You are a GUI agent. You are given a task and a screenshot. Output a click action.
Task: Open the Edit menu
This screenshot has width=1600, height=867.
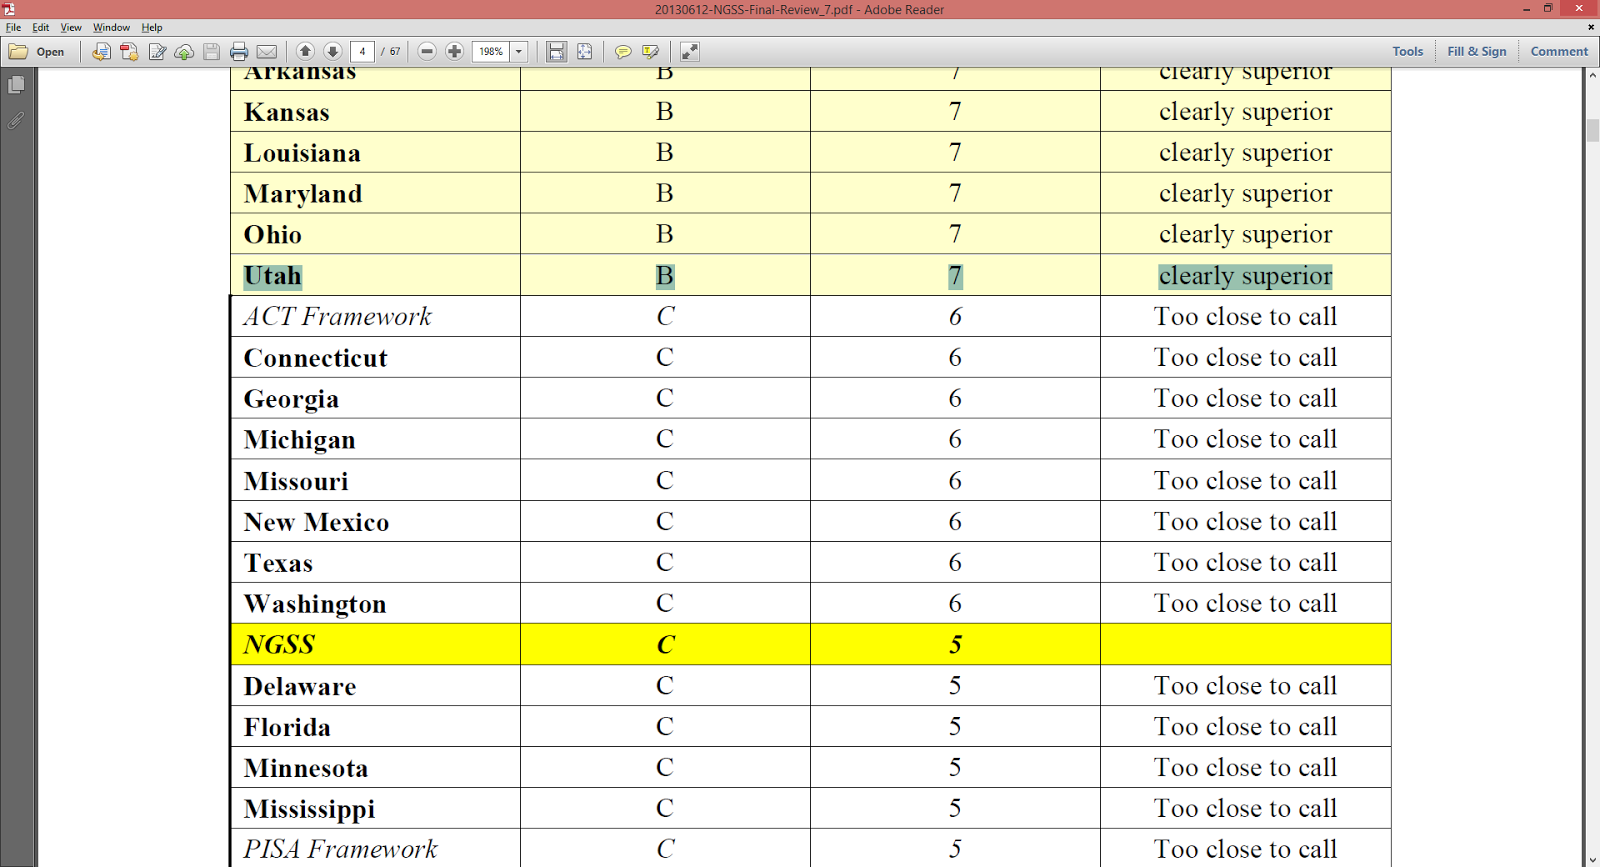[41, 28]
